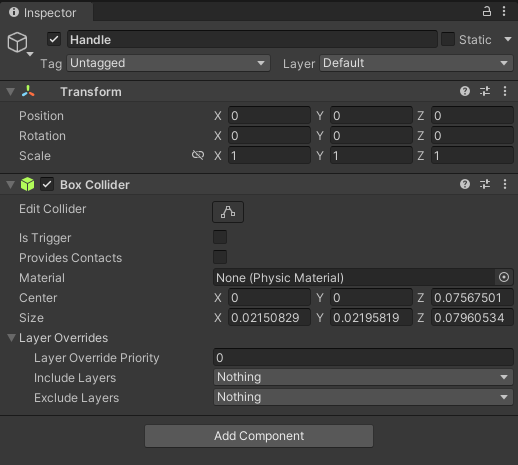Open Transform presets selector
Screen dimensions: 518x465
485,91
